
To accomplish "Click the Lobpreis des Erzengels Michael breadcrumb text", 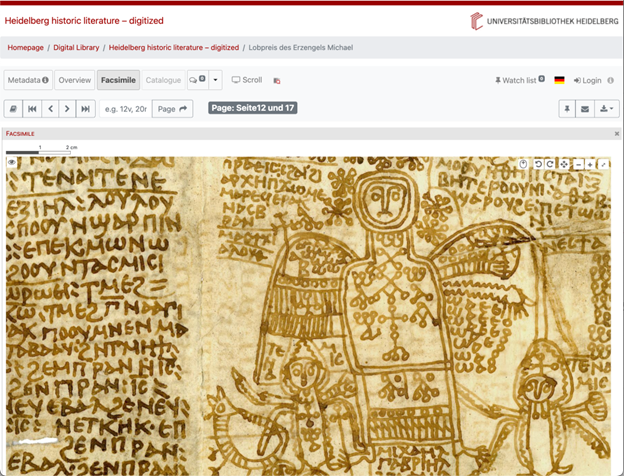I will click(301, 47).
